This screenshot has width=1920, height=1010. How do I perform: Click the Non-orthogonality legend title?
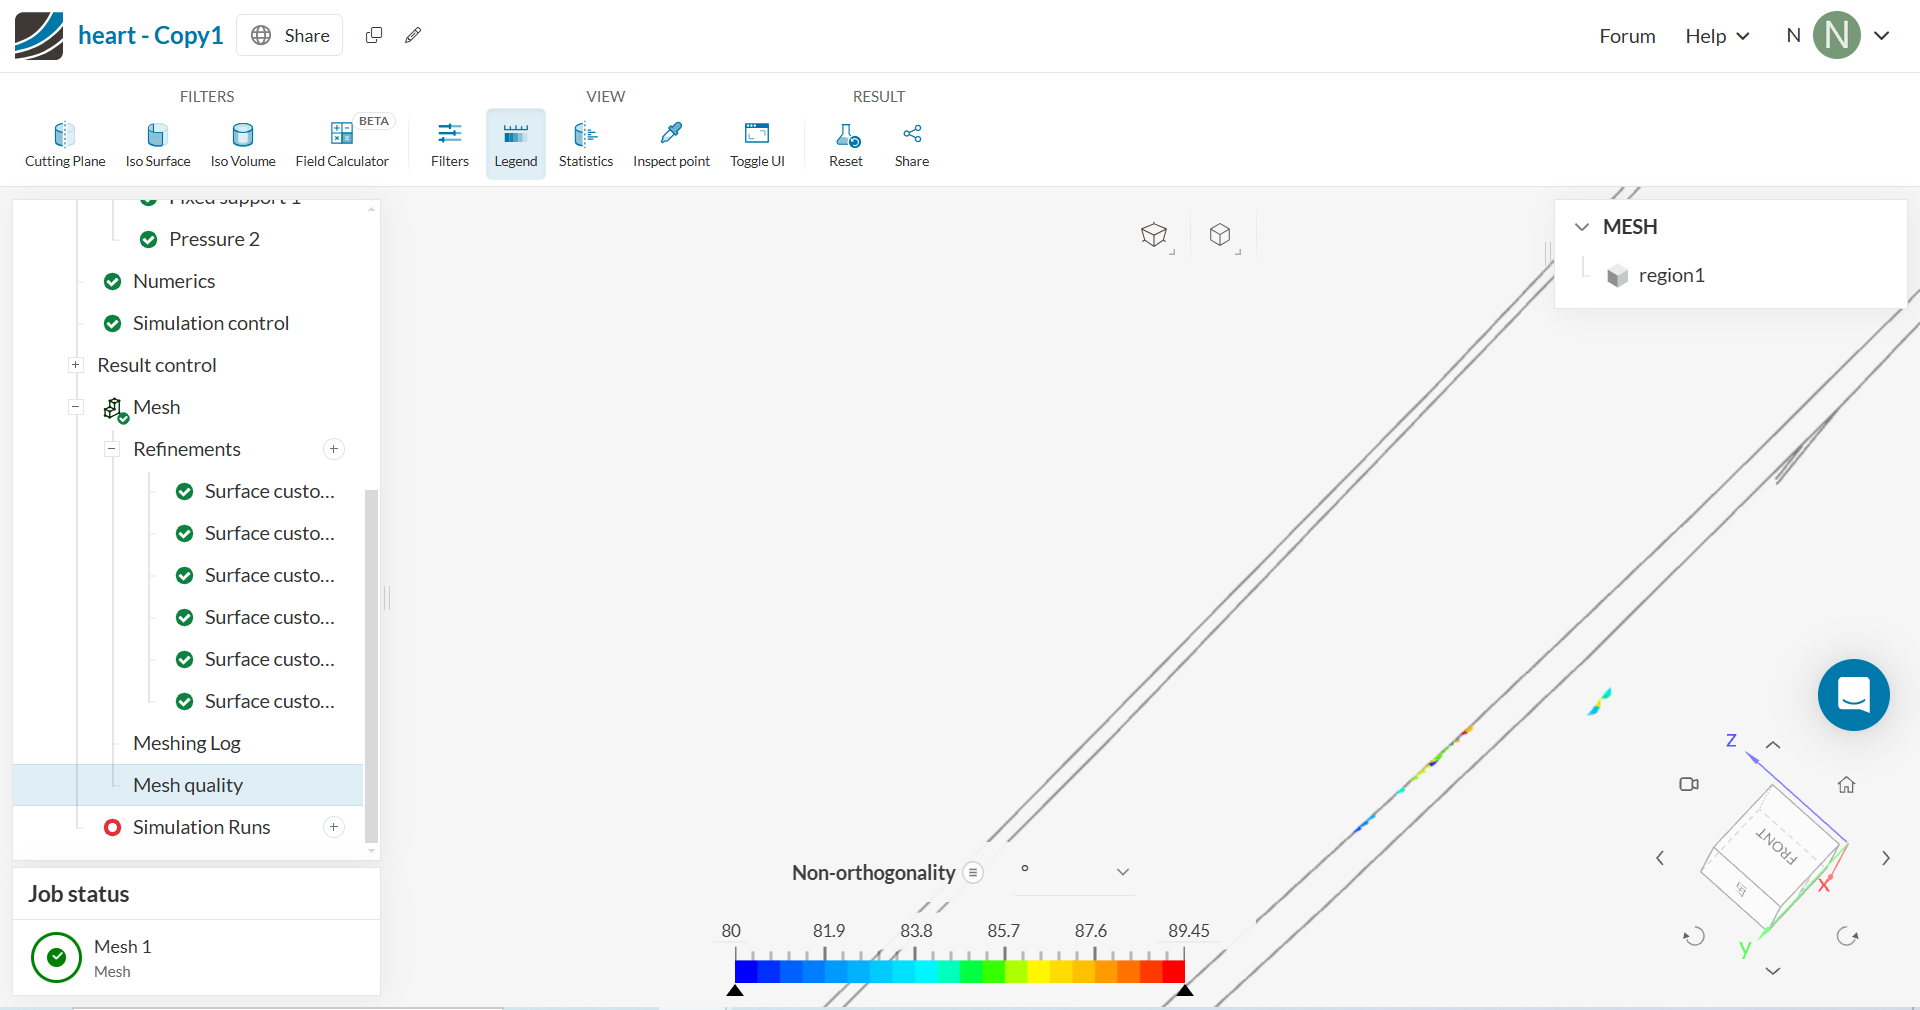pos(873,873)
